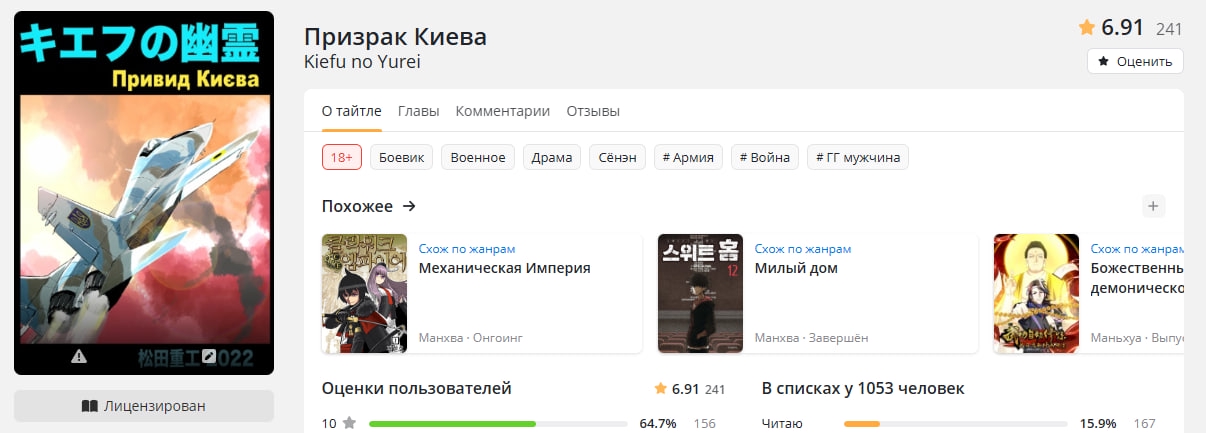This screenshot has height=433, width=1206.
Task: Click the plus icon next to Похожее
Action: pyautogui.click(x=1153, y=206)
